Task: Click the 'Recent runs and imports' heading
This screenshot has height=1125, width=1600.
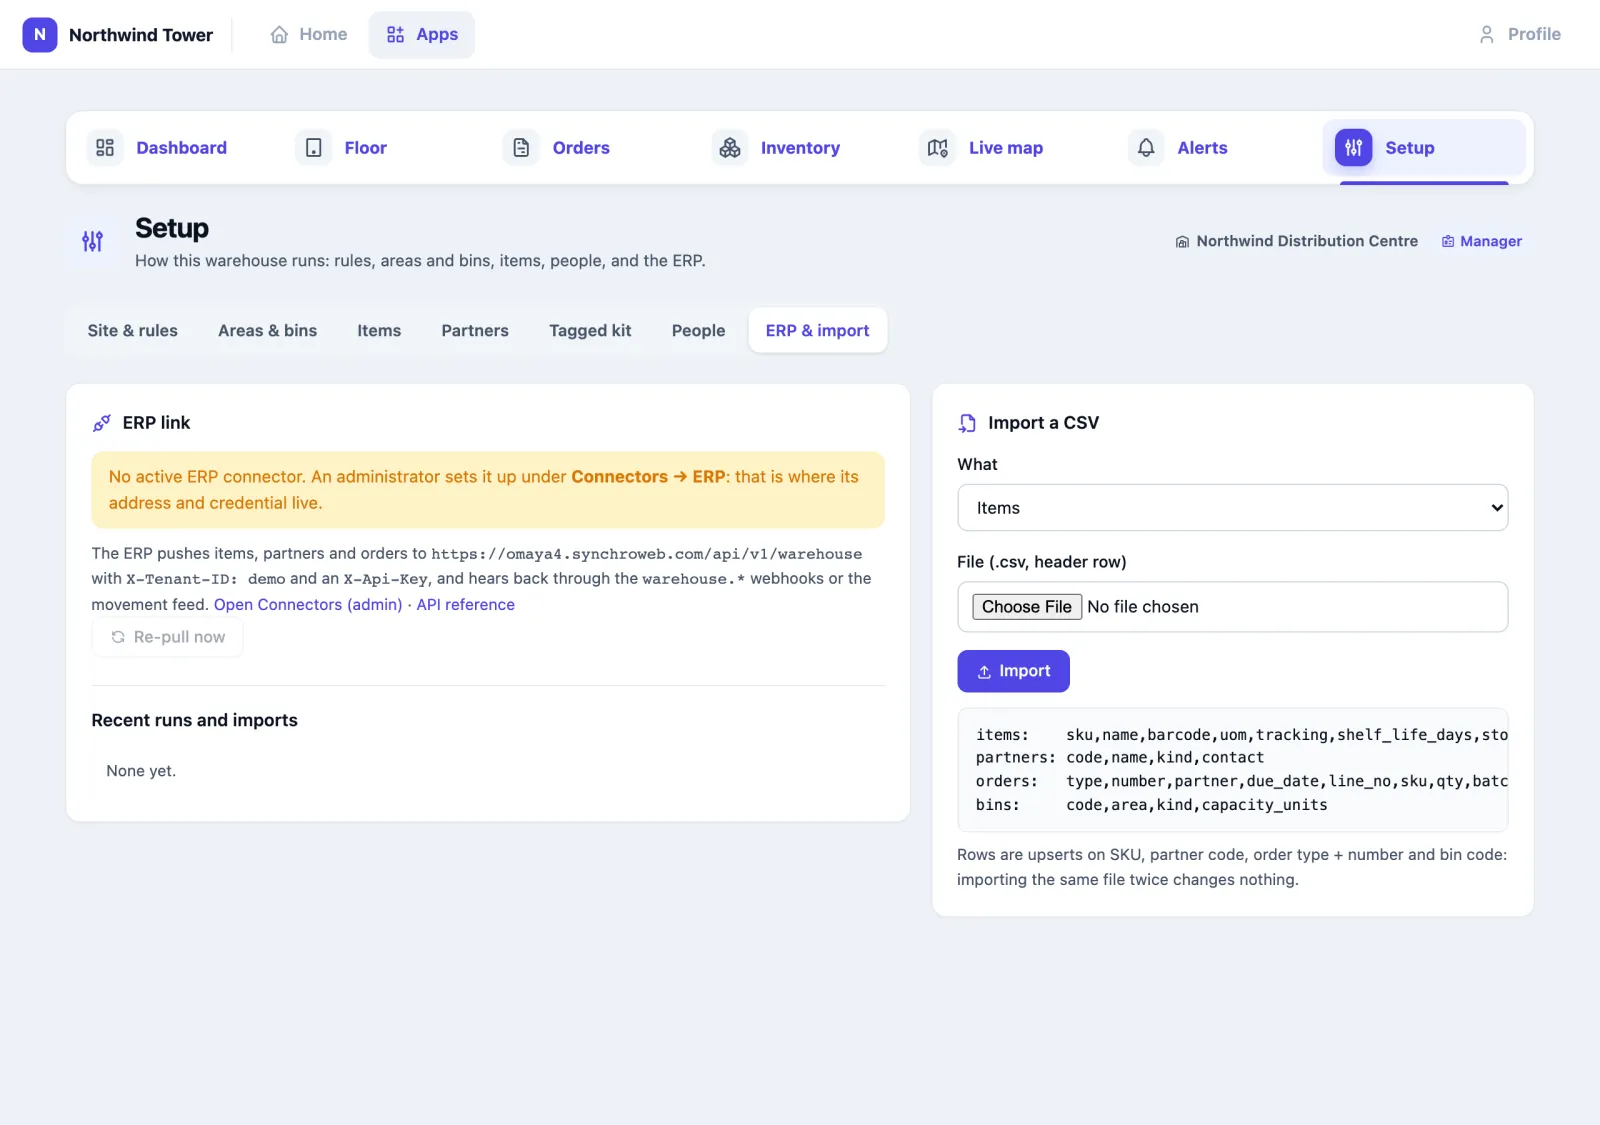Action: [x=194, y=720]
